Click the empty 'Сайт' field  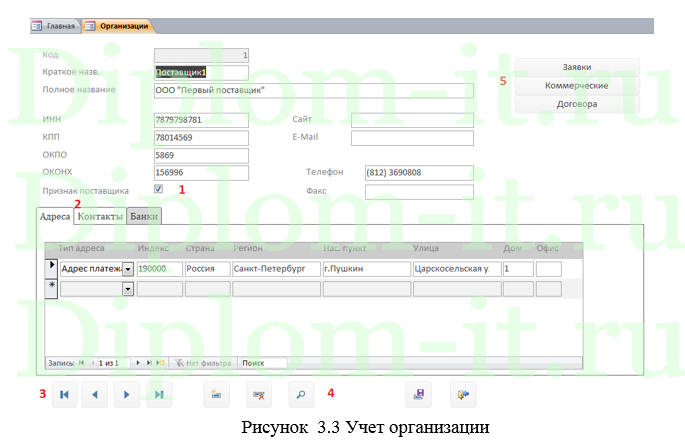point(412,120)
